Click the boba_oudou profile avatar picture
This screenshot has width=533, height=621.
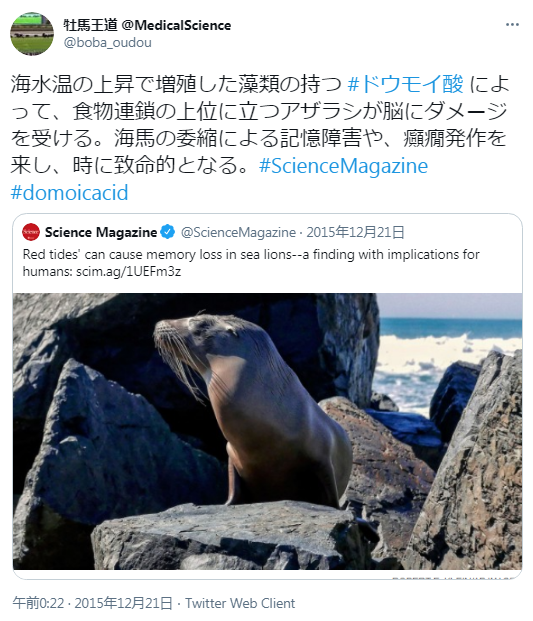coord(32,34)
